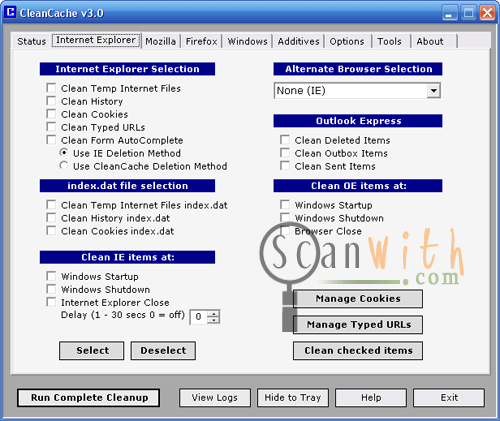Screen dimensions: 500x421
Task: Open the Firefox tab
Action: click(x=201, y=41)
